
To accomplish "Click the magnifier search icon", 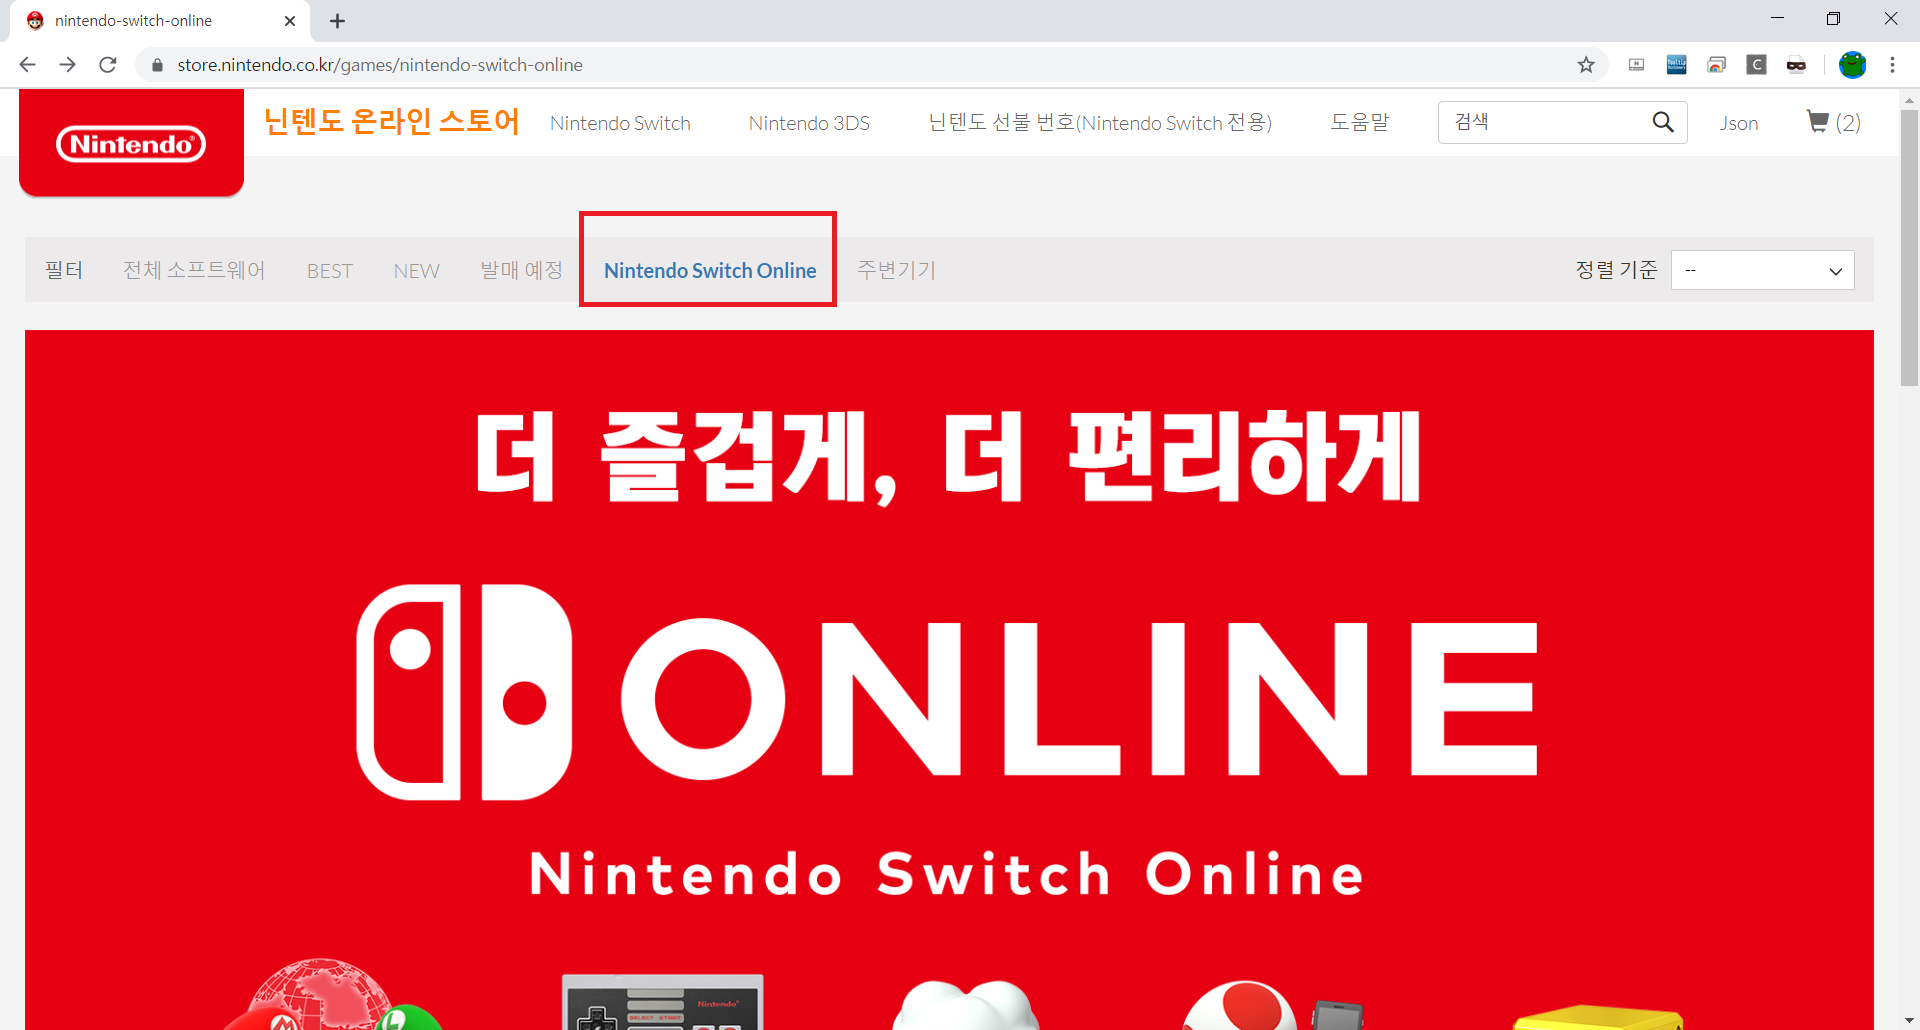I will (x=1663, y=122).
